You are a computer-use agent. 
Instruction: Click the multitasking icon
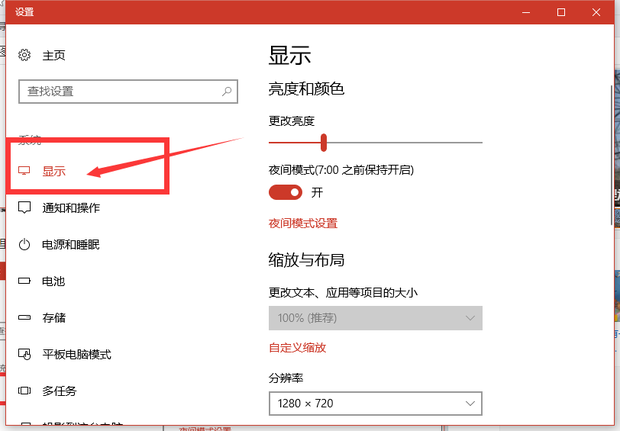click(24, 391)
